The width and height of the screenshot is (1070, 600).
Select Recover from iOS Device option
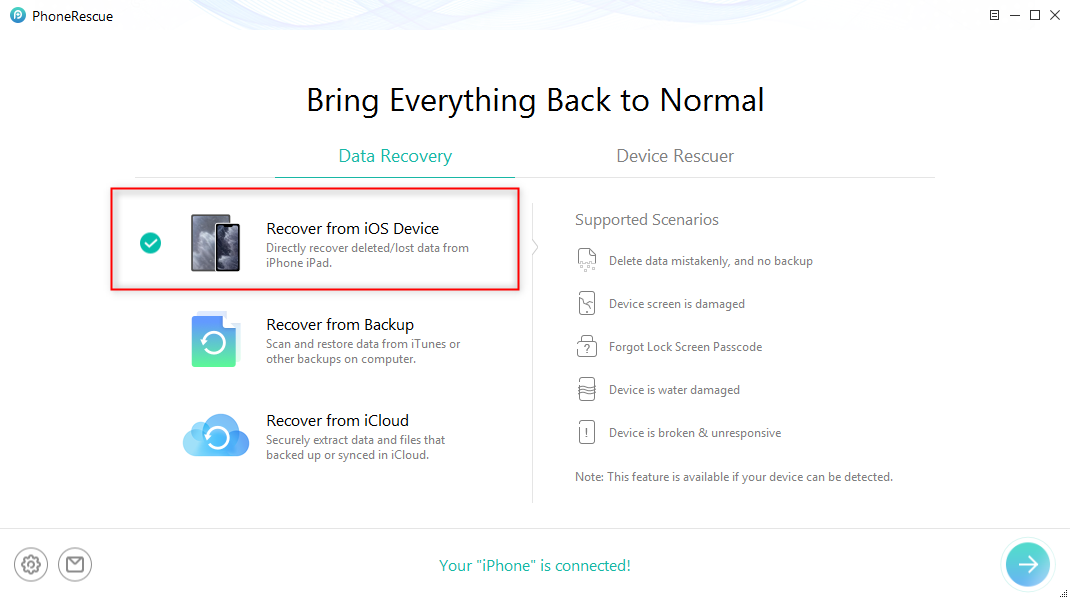352,229
